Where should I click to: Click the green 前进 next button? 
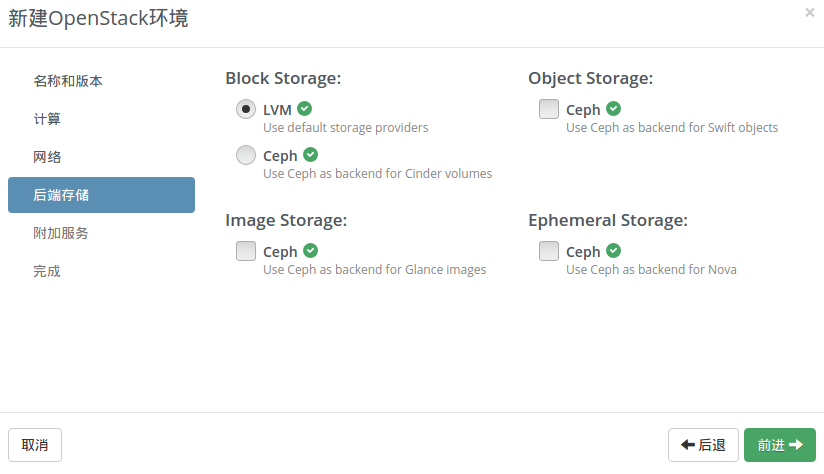(780, 445)
